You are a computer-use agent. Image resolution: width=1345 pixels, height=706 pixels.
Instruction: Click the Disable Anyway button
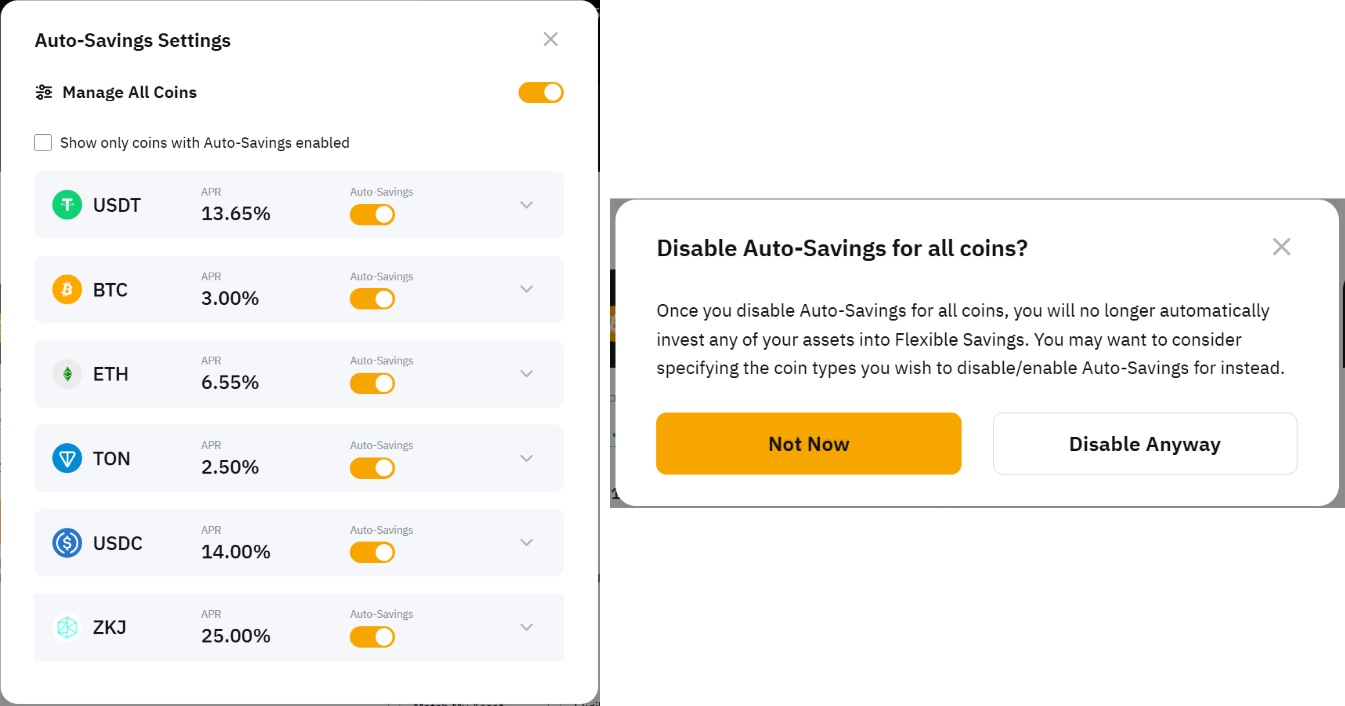(x=1144, y=444)
